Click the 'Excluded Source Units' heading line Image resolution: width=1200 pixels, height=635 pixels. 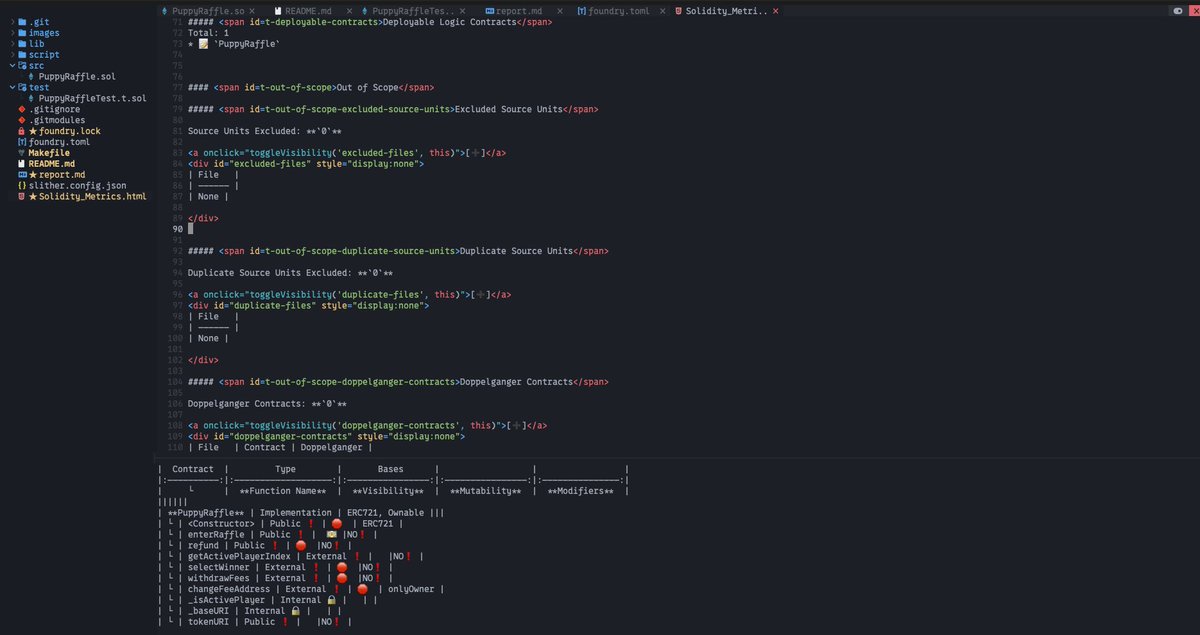pyautogui.click(x=393, y=109)
